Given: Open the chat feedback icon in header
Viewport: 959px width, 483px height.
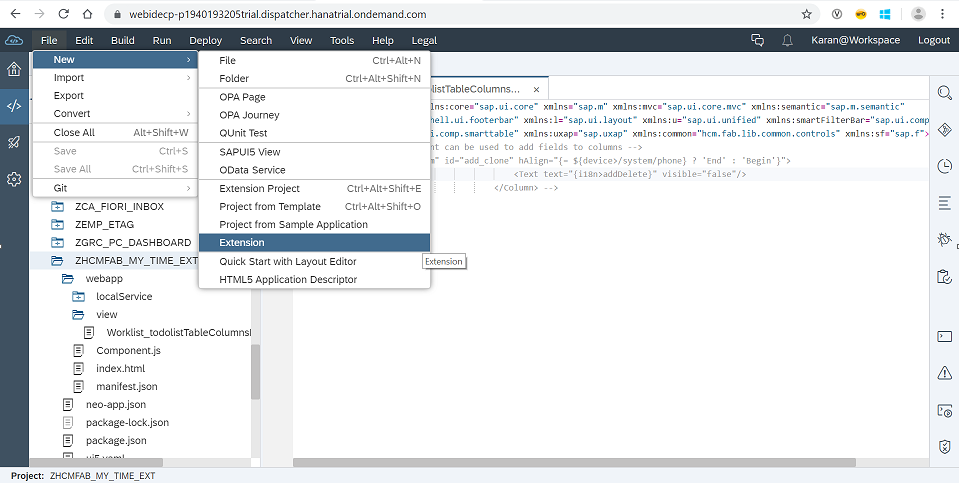Looking at the screenshot, I should [x=757, y=40].
